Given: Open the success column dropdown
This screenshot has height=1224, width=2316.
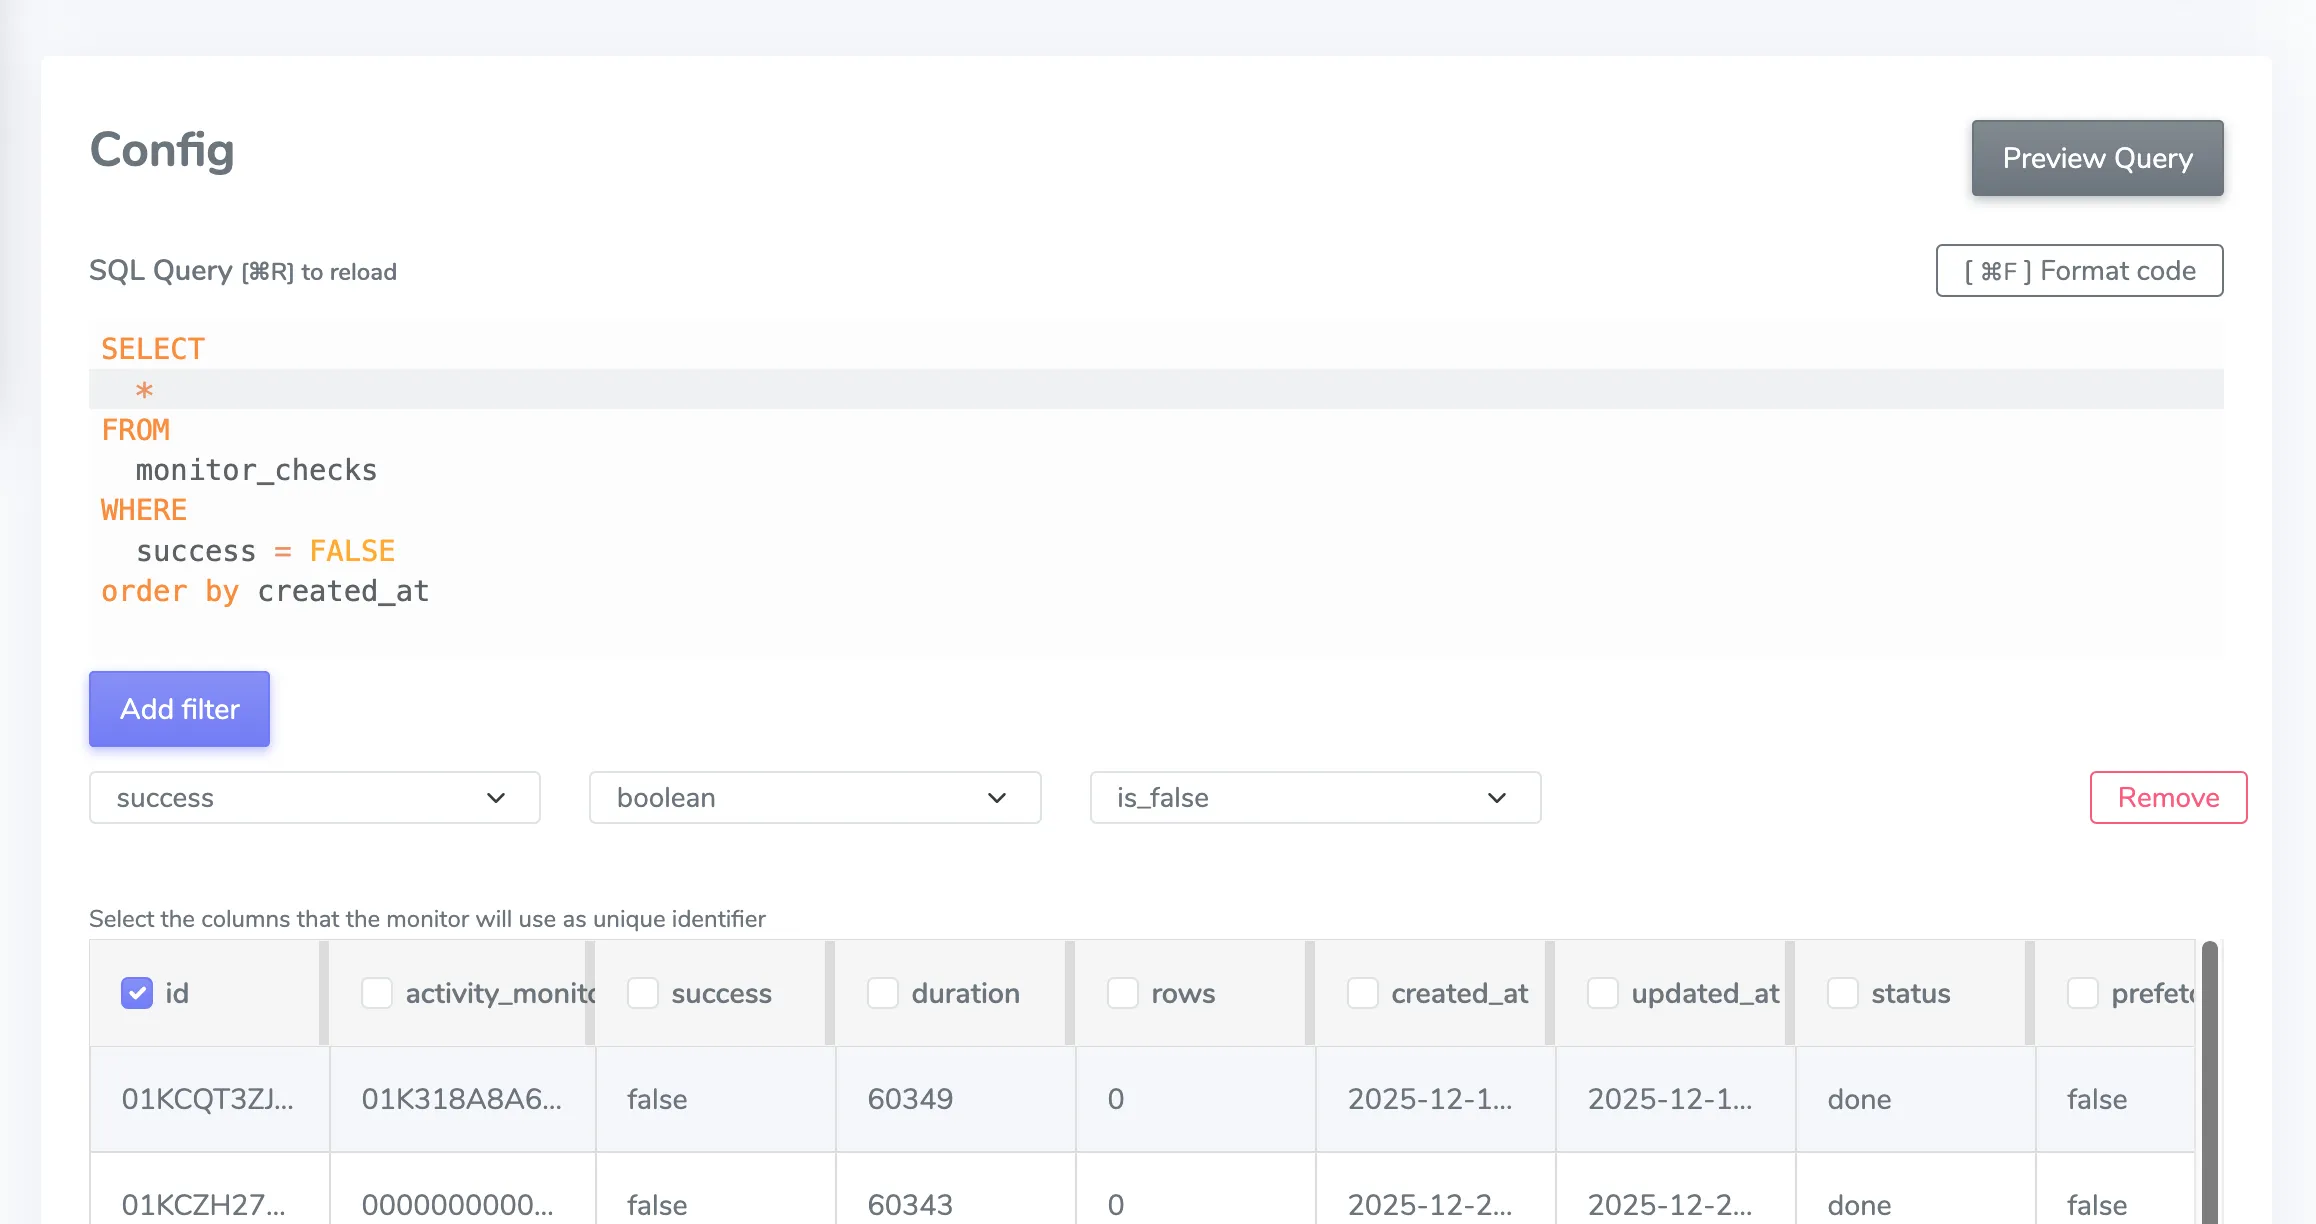Looking at the screenshot, I should 314,797.
